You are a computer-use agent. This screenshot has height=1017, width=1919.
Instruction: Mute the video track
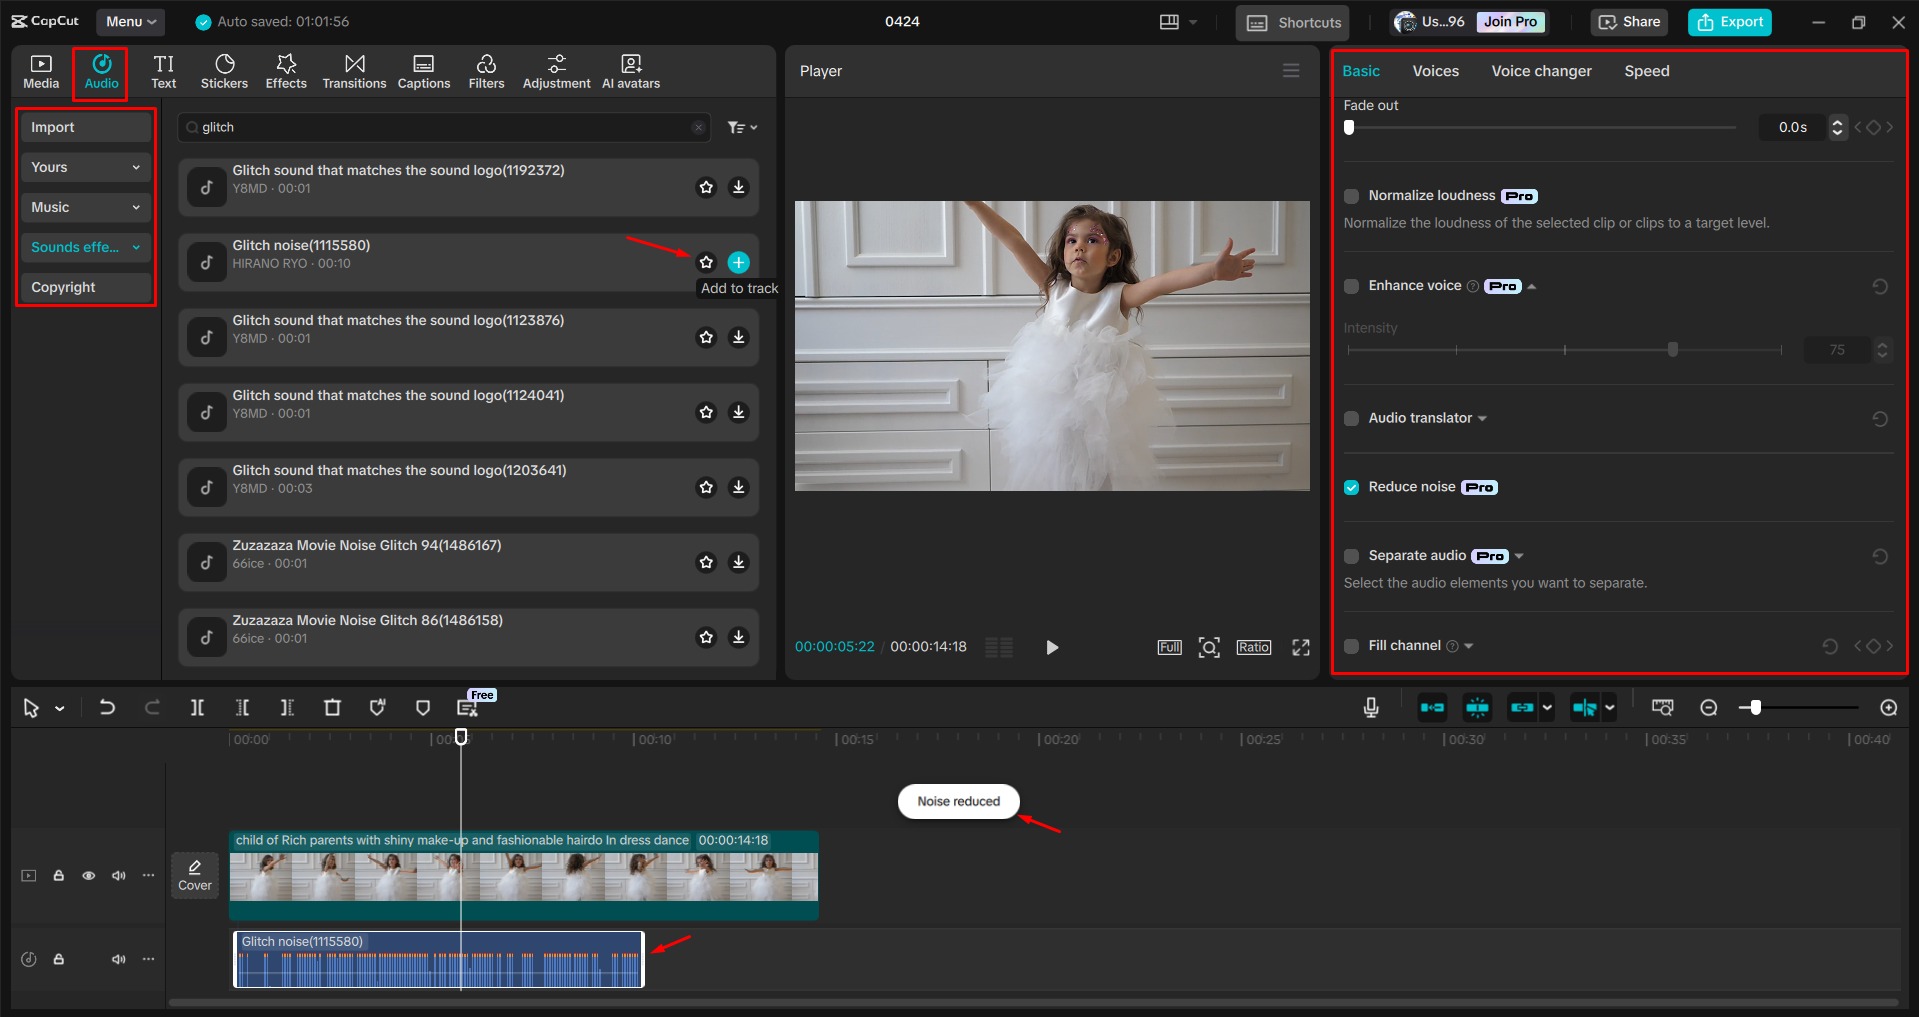(x=119, y=875)
